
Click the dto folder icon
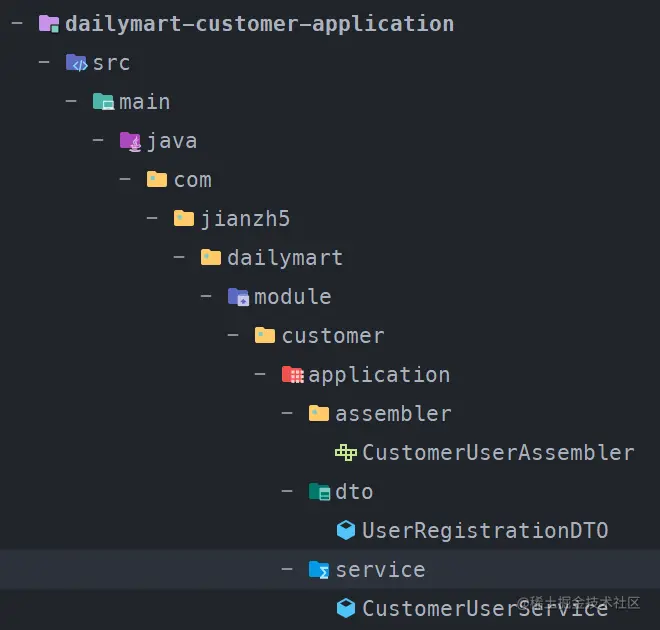[x=319, y=492]
